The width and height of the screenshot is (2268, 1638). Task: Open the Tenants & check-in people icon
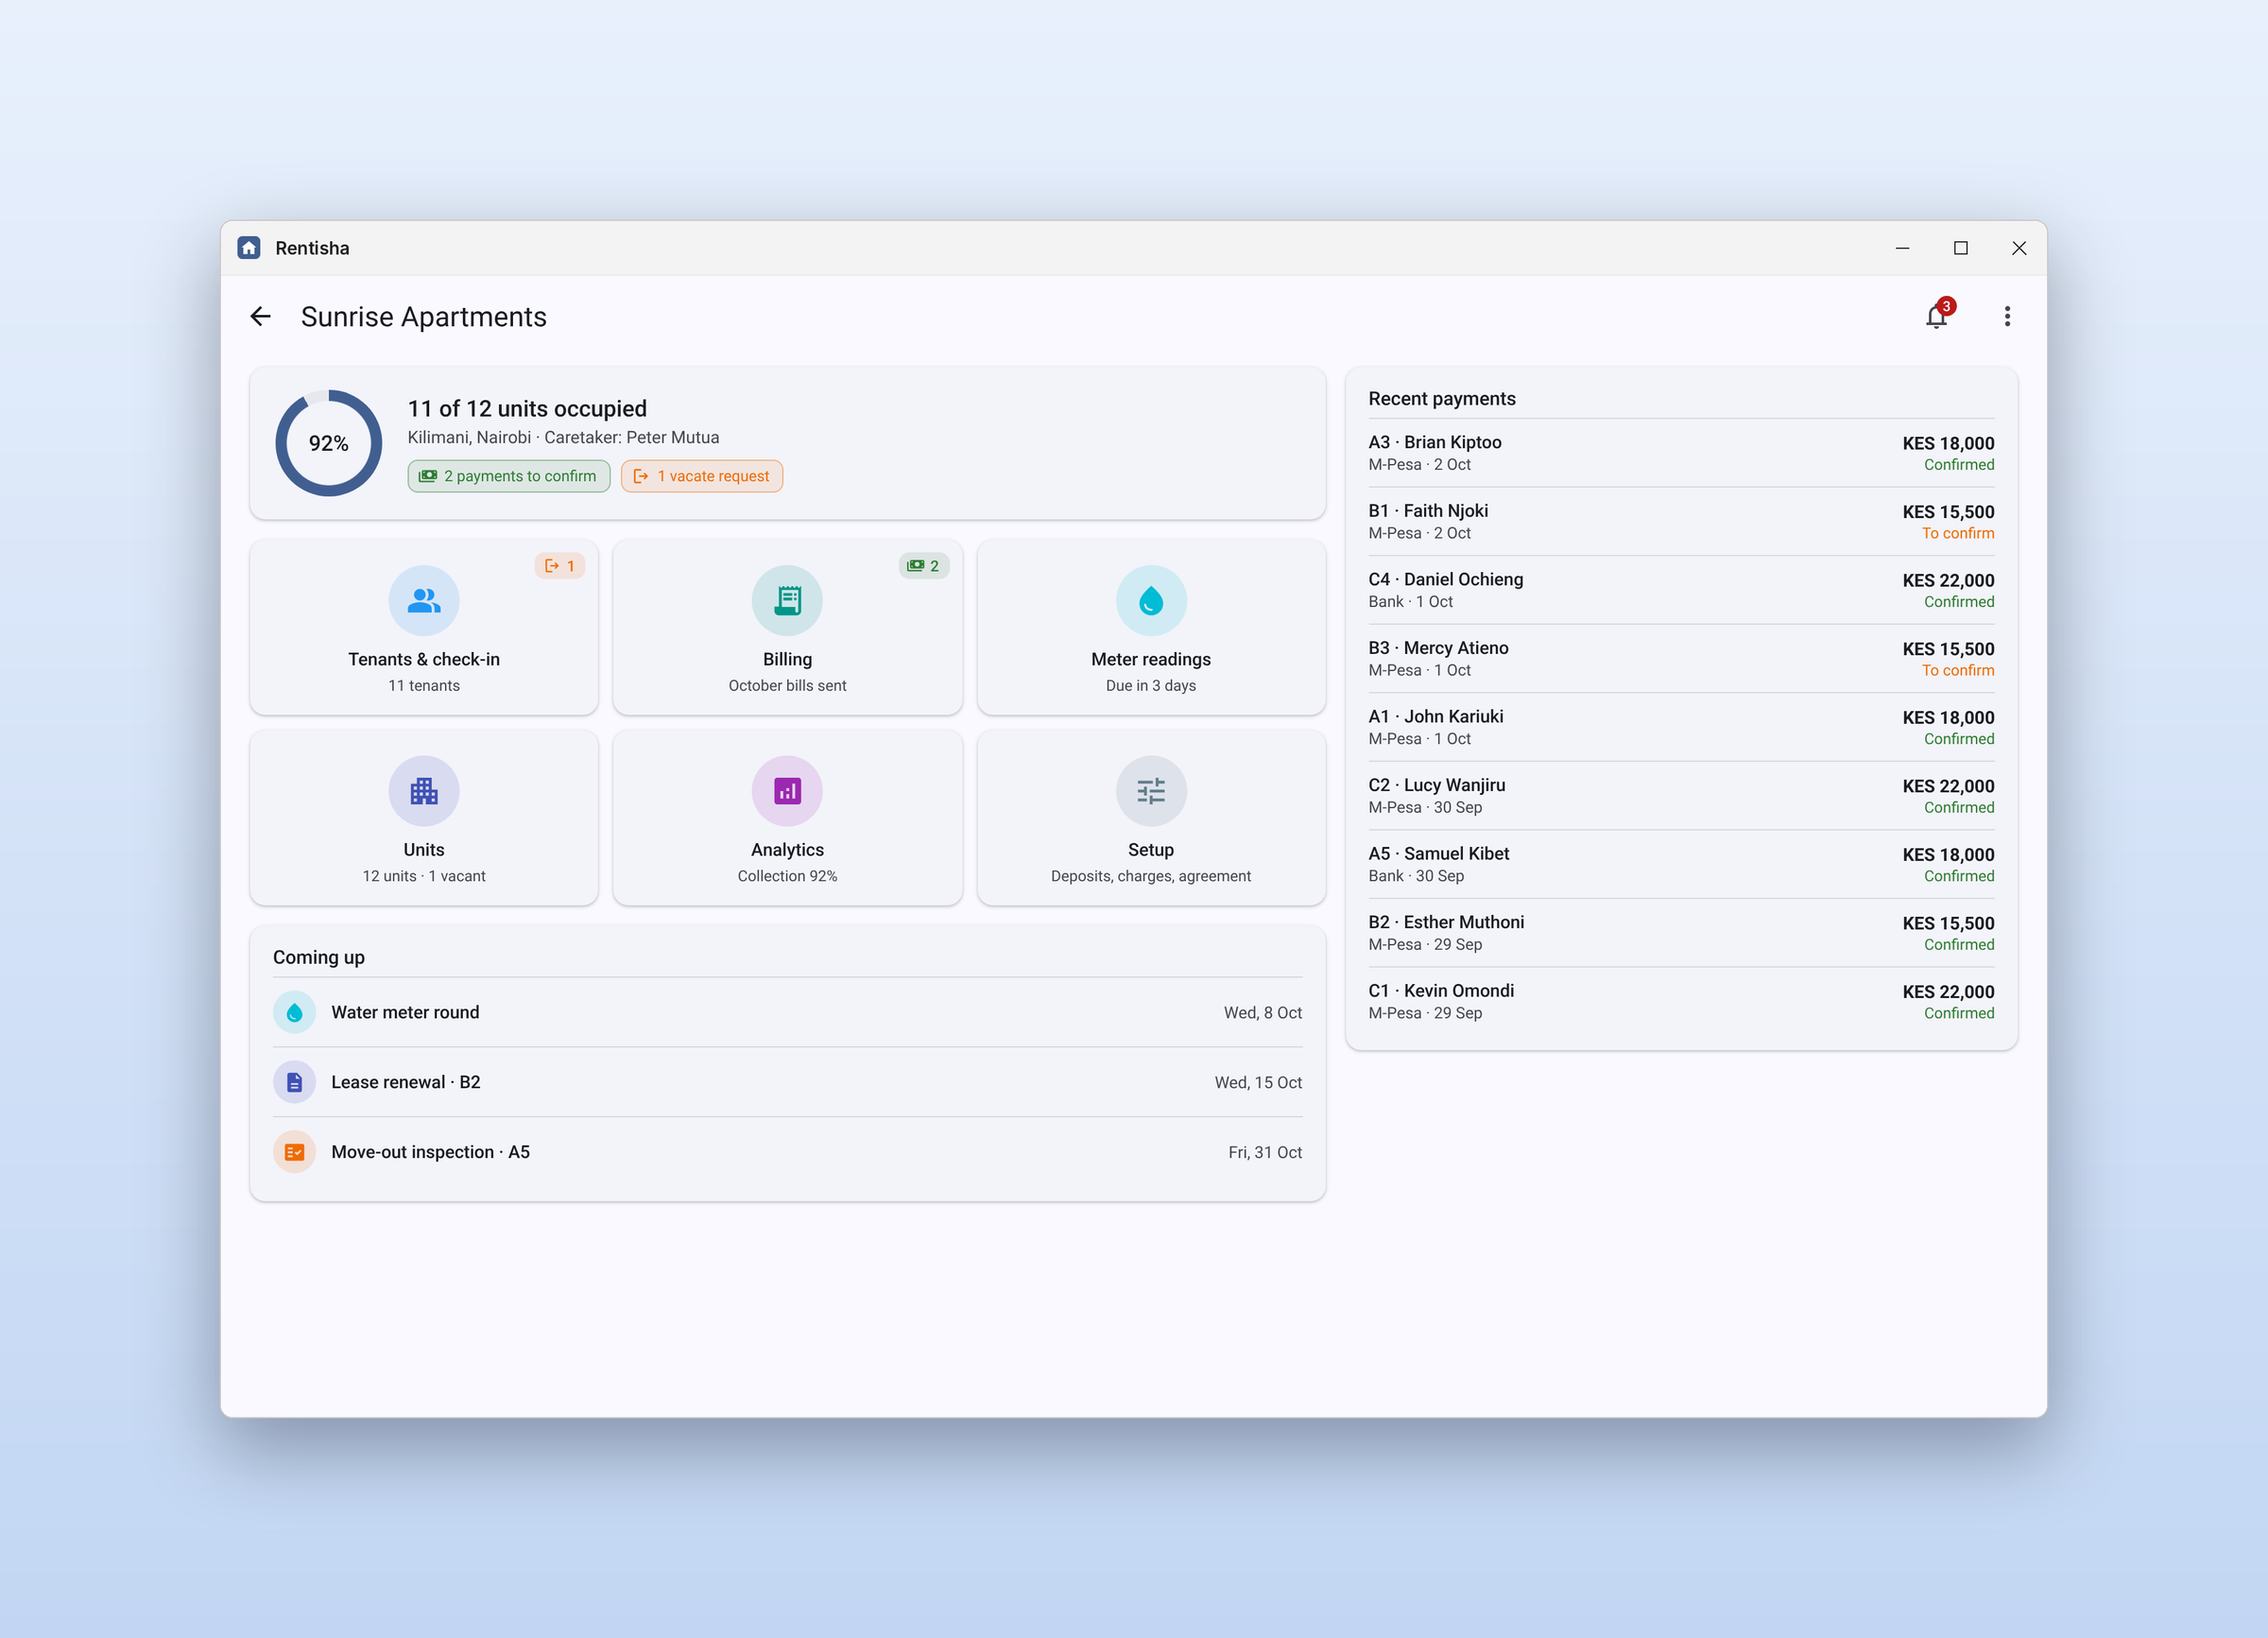coord(424,601)
